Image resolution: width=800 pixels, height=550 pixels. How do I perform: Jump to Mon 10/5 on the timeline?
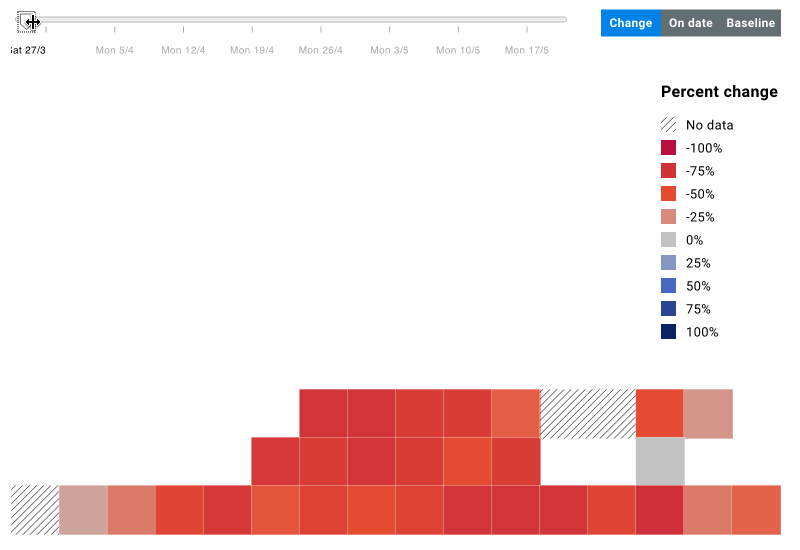pyautogui.click(x=458, y=50)
